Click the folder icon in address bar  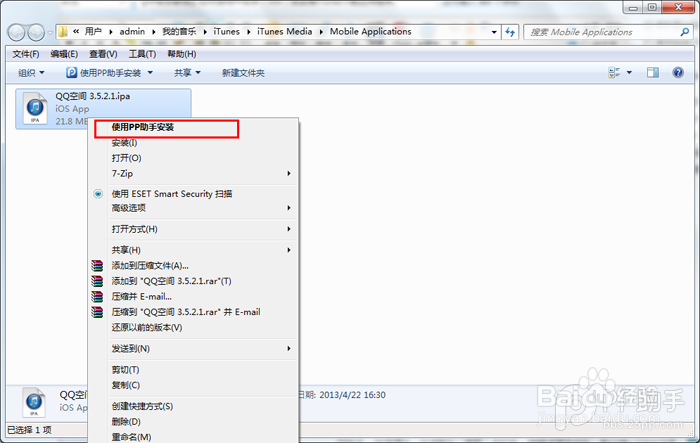coord(63,32)
